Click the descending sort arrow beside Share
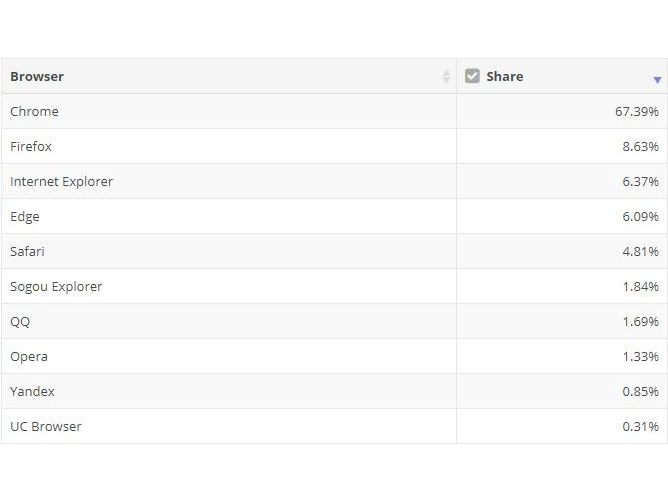Viewport: 668px width, 501px height. [657, 79]
